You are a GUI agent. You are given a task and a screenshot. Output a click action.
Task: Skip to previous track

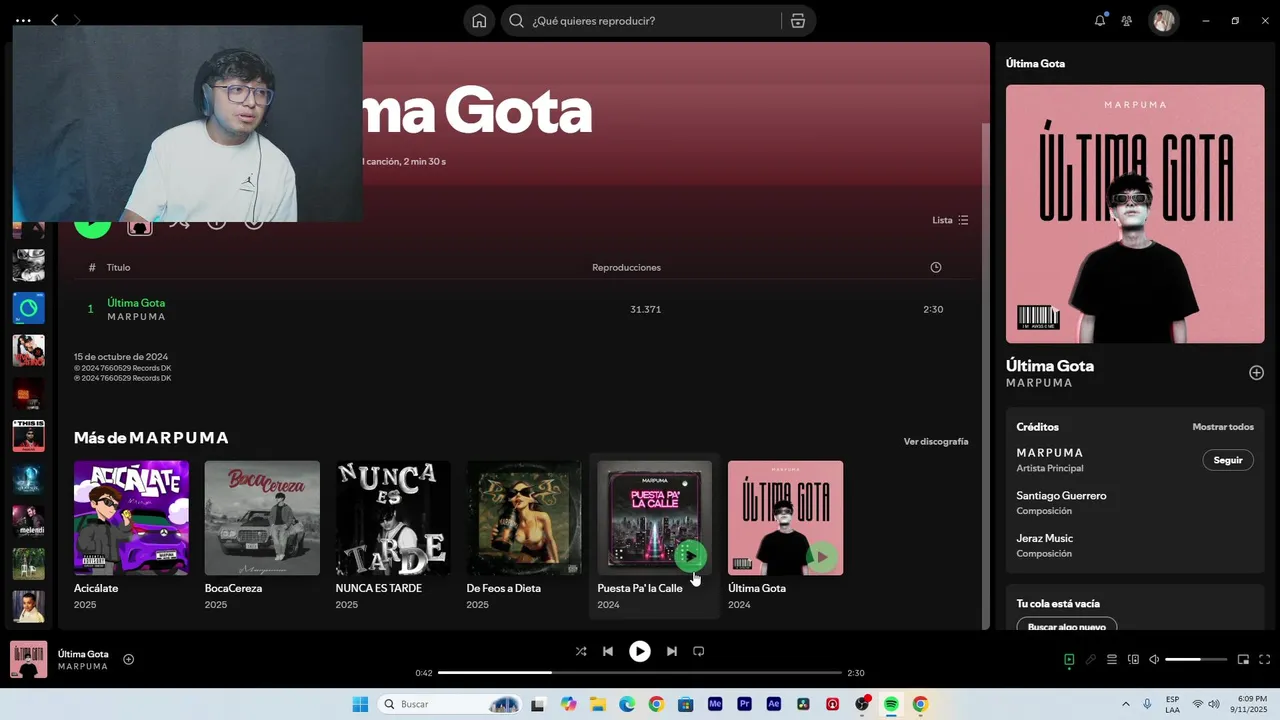(608, 651)
